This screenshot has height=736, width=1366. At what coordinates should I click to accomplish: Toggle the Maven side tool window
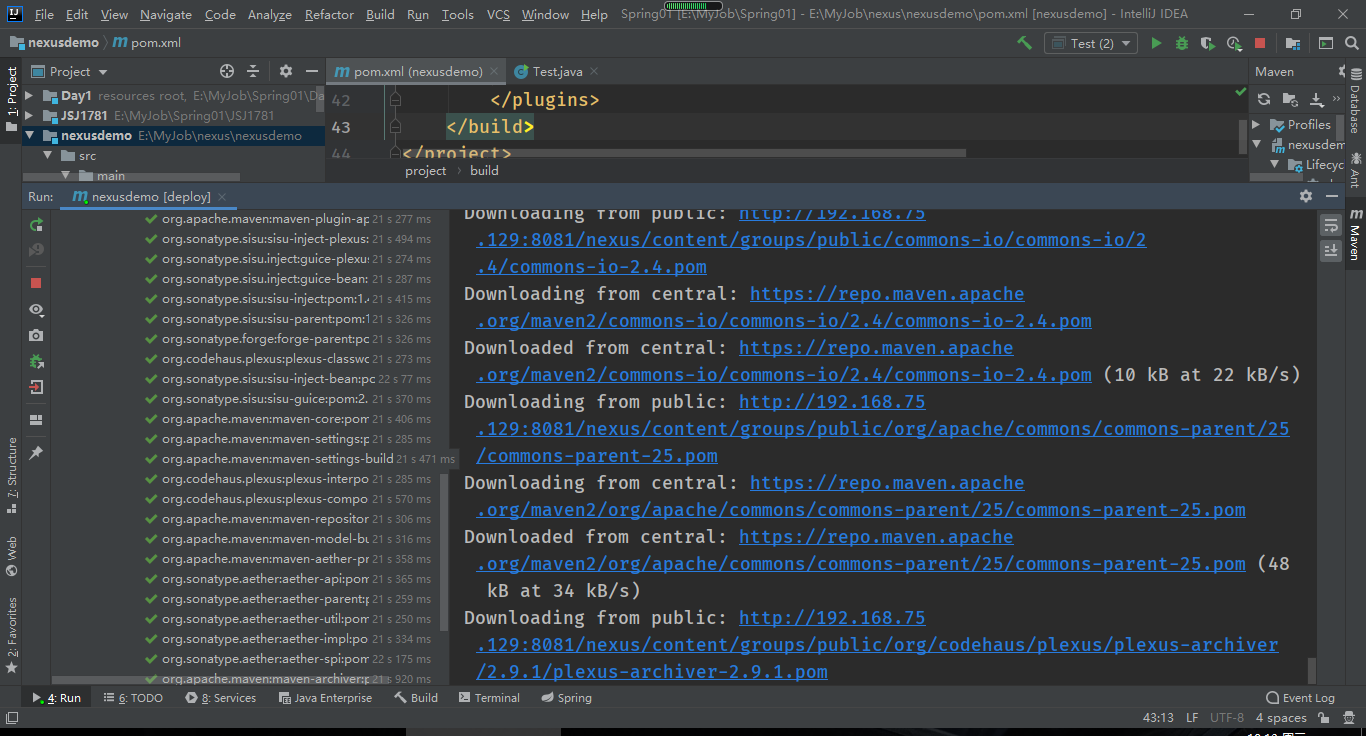tap(1355, 235)
